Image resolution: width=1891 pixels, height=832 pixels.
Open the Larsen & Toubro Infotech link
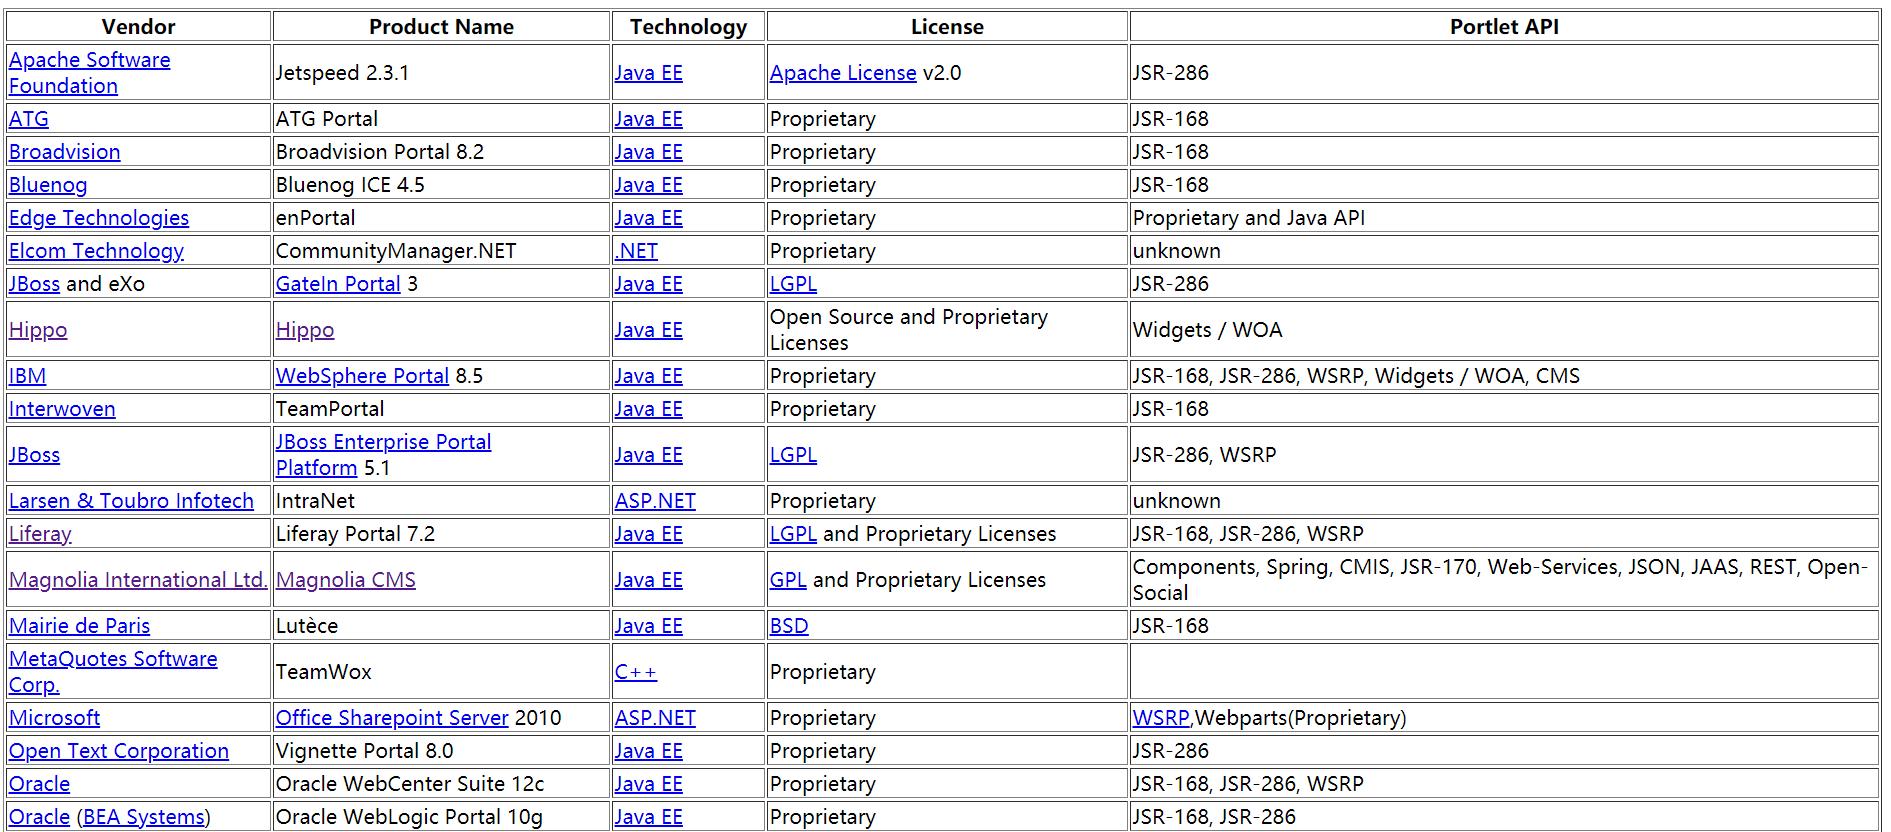(131, 501)
